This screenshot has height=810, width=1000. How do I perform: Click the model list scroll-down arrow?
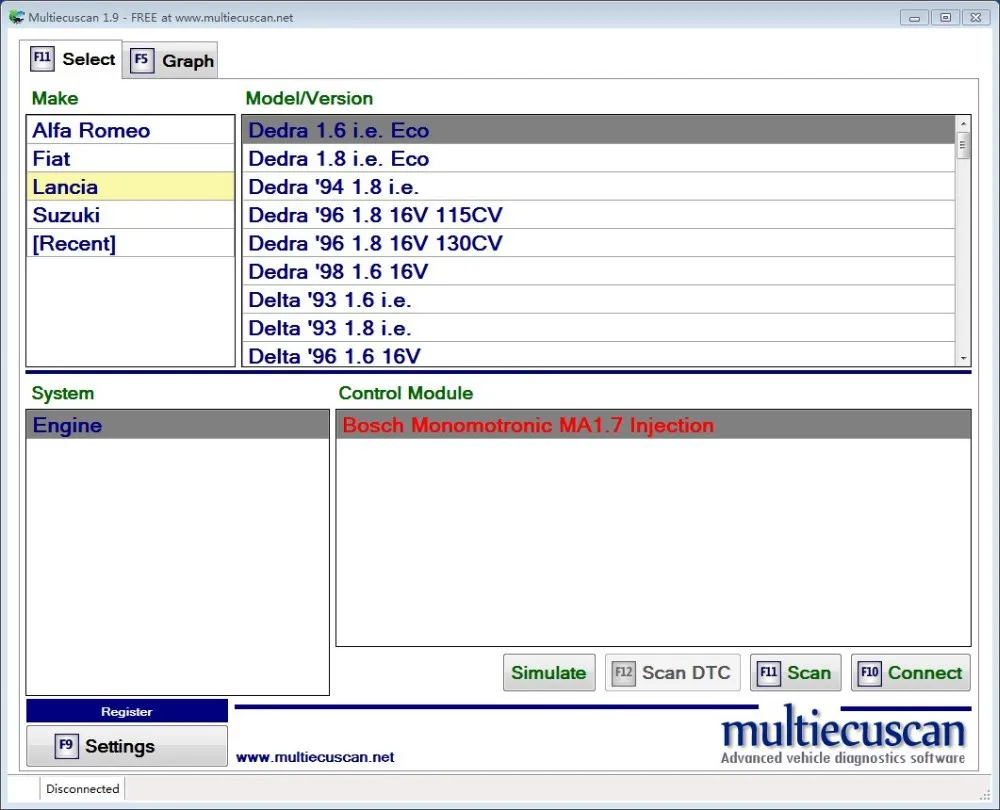point(963,358)
